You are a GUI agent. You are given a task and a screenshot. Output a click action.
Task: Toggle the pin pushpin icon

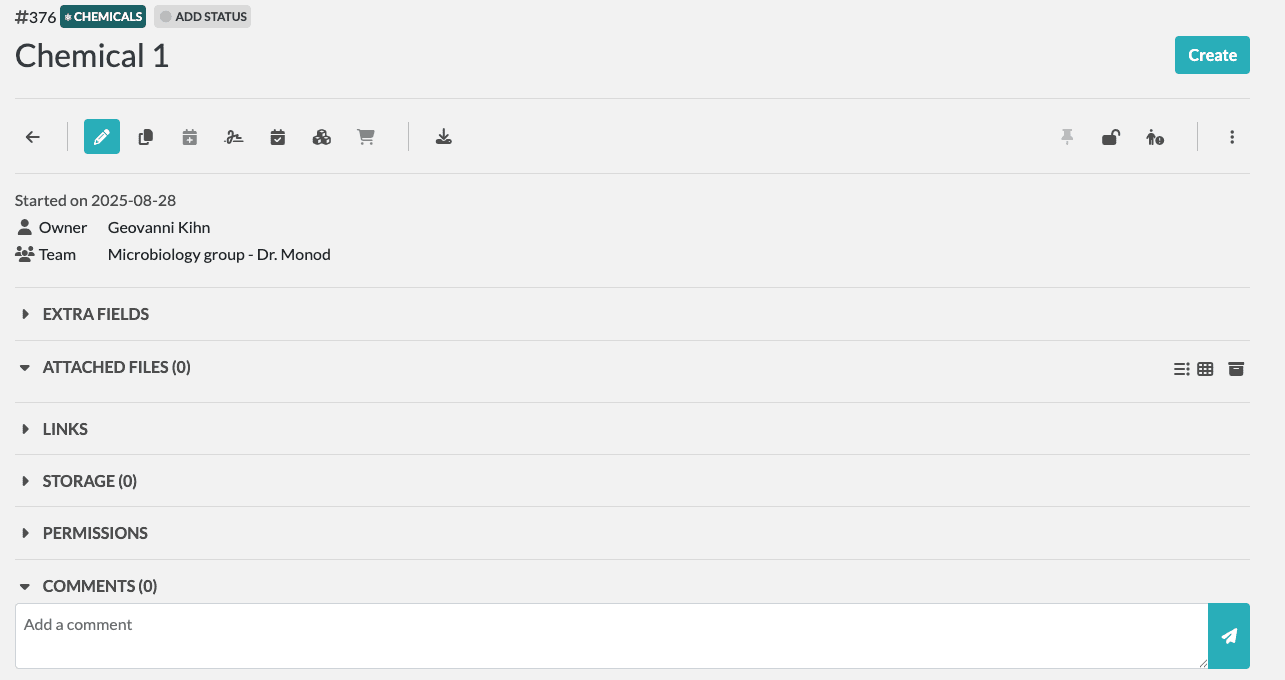click(1067, 137)
